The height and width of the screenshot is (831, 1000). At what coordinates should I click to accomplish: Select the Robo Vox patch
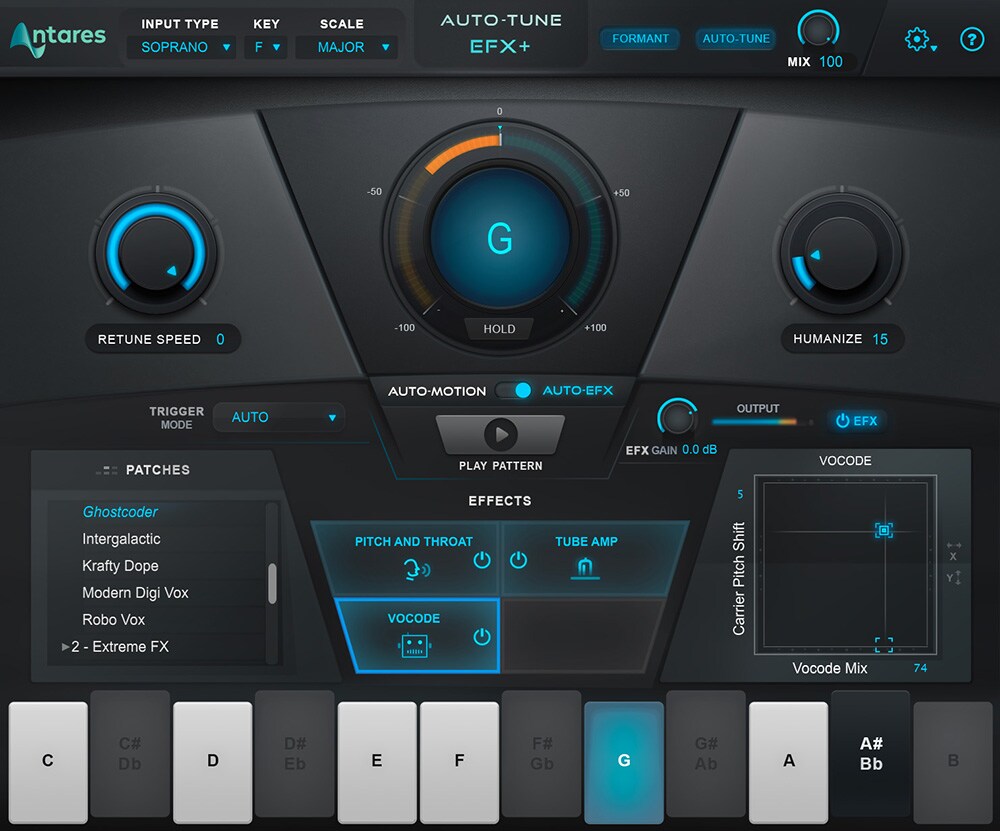click(x=114, y=619)
